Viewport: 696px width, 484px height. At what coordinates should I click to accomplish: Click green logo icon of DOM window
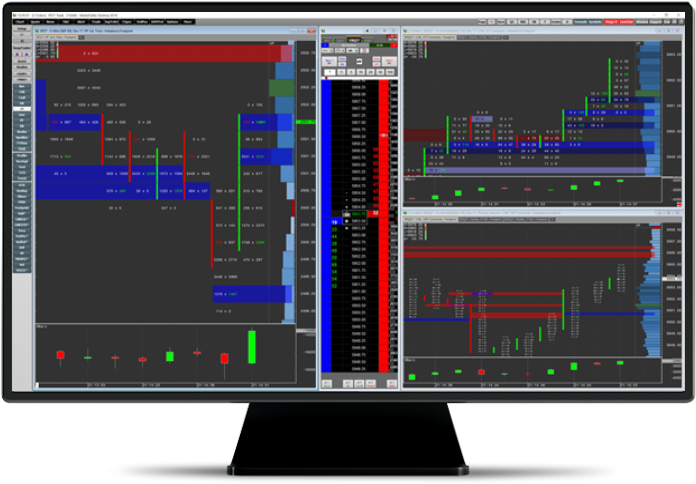(325, 31)
